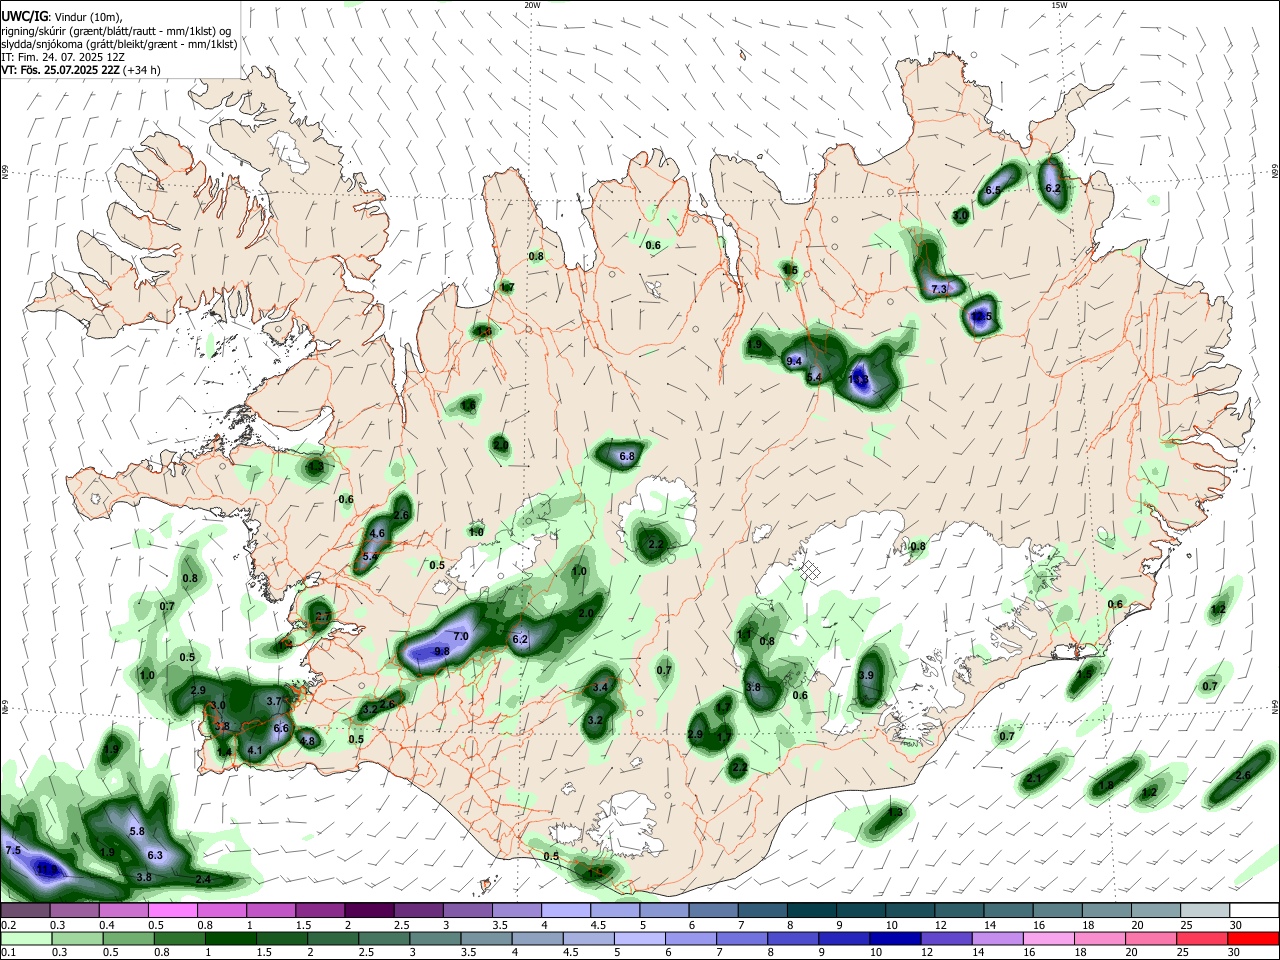Select the 4.1 precipitation value
Screen dimensions: 1280x960
(255, 750)
